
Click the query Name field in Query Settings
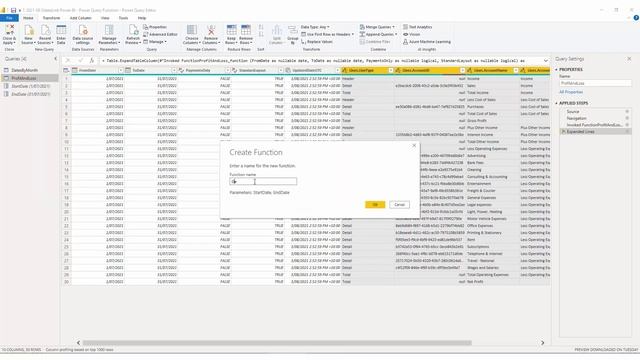[x=595, y=83]
